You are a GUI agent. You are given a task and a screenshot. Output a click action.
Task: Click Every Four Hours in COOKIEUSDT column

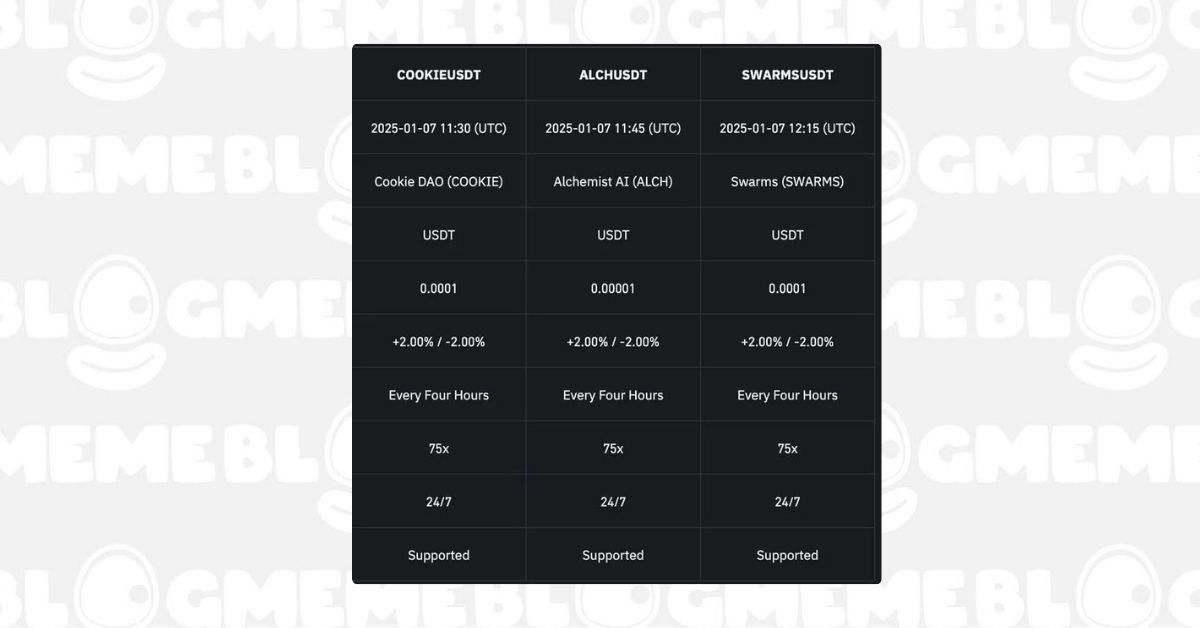438,395
